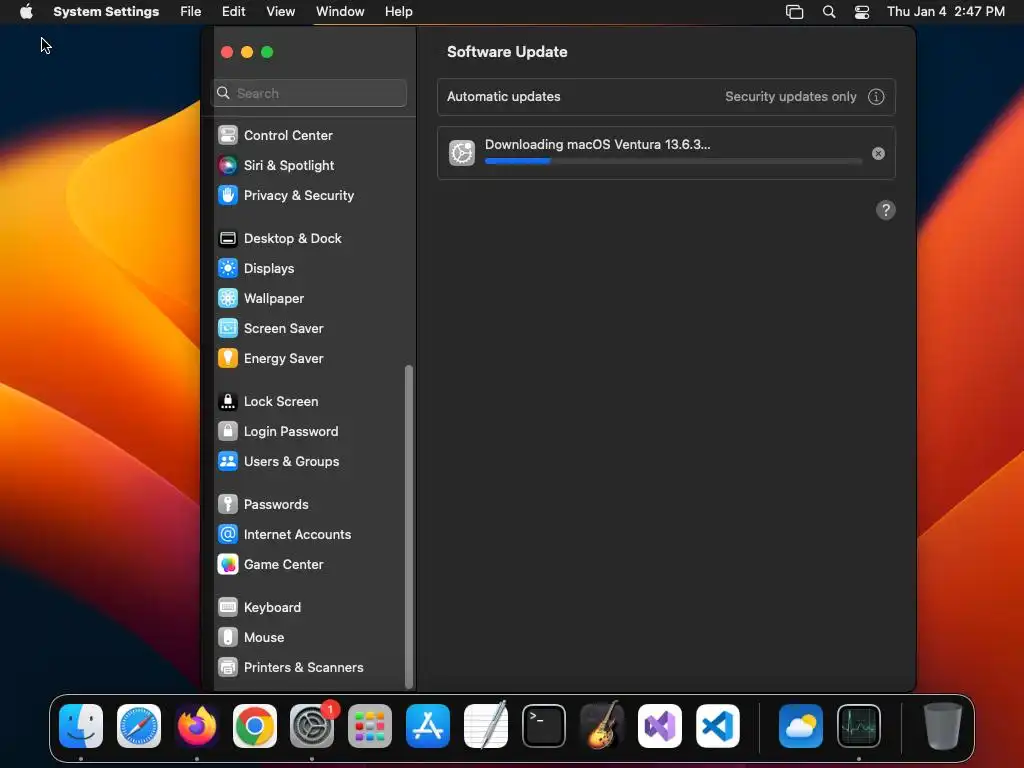1024x768 pixels.
Task: Launch Safari from the Dock
Action: coord(139,726)
